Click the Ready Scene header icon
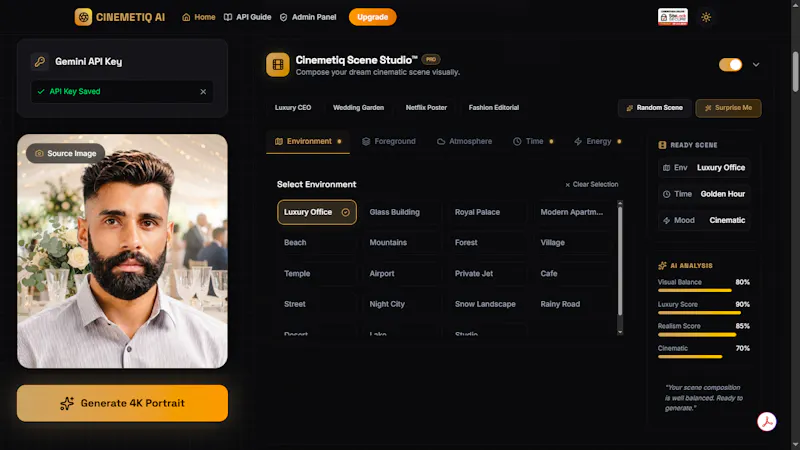The width and height of the screenshot is (800, 450). [662, 145]
